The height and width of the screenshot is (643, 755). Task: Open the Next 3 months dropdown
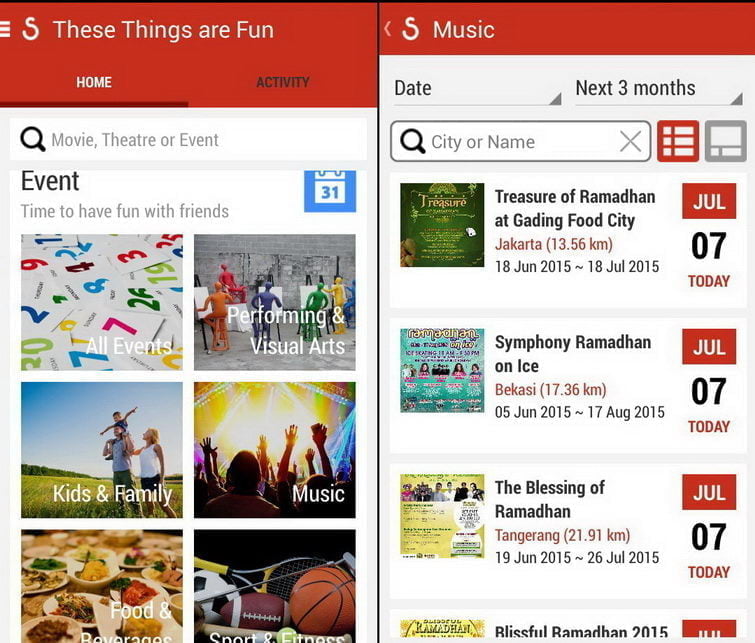click(x=659, y=89)
